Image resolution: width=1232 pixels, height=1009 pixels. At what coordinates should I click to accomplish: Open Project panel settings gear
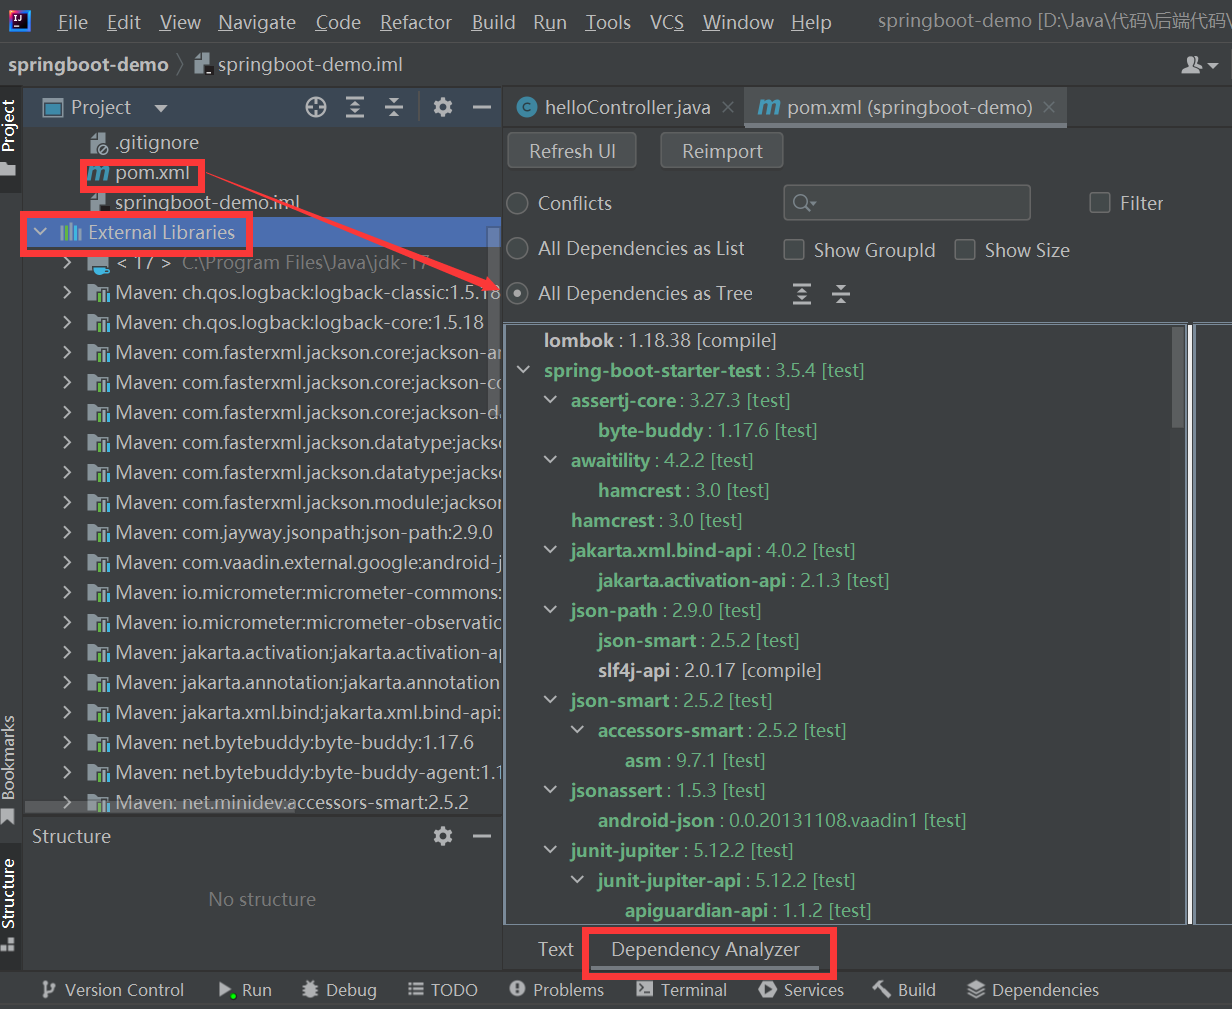point(443,107)
